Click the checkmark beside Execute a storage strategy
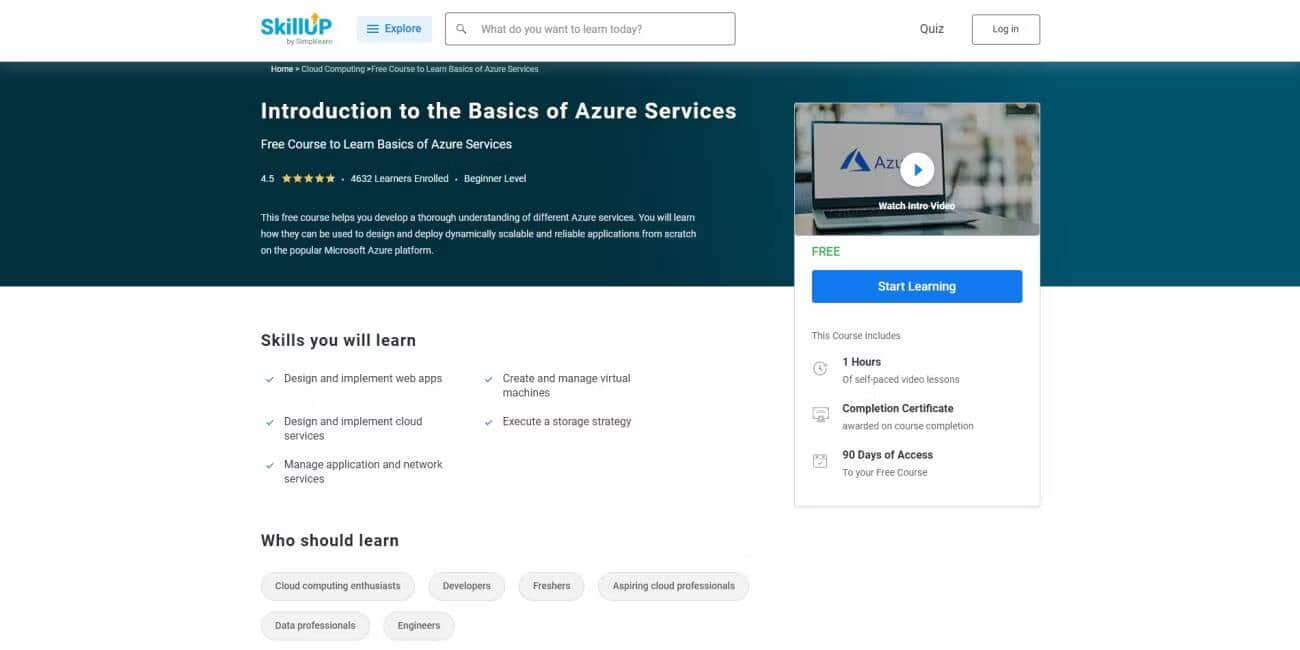This screenshot has width=1300, height=650. [489, 423]
